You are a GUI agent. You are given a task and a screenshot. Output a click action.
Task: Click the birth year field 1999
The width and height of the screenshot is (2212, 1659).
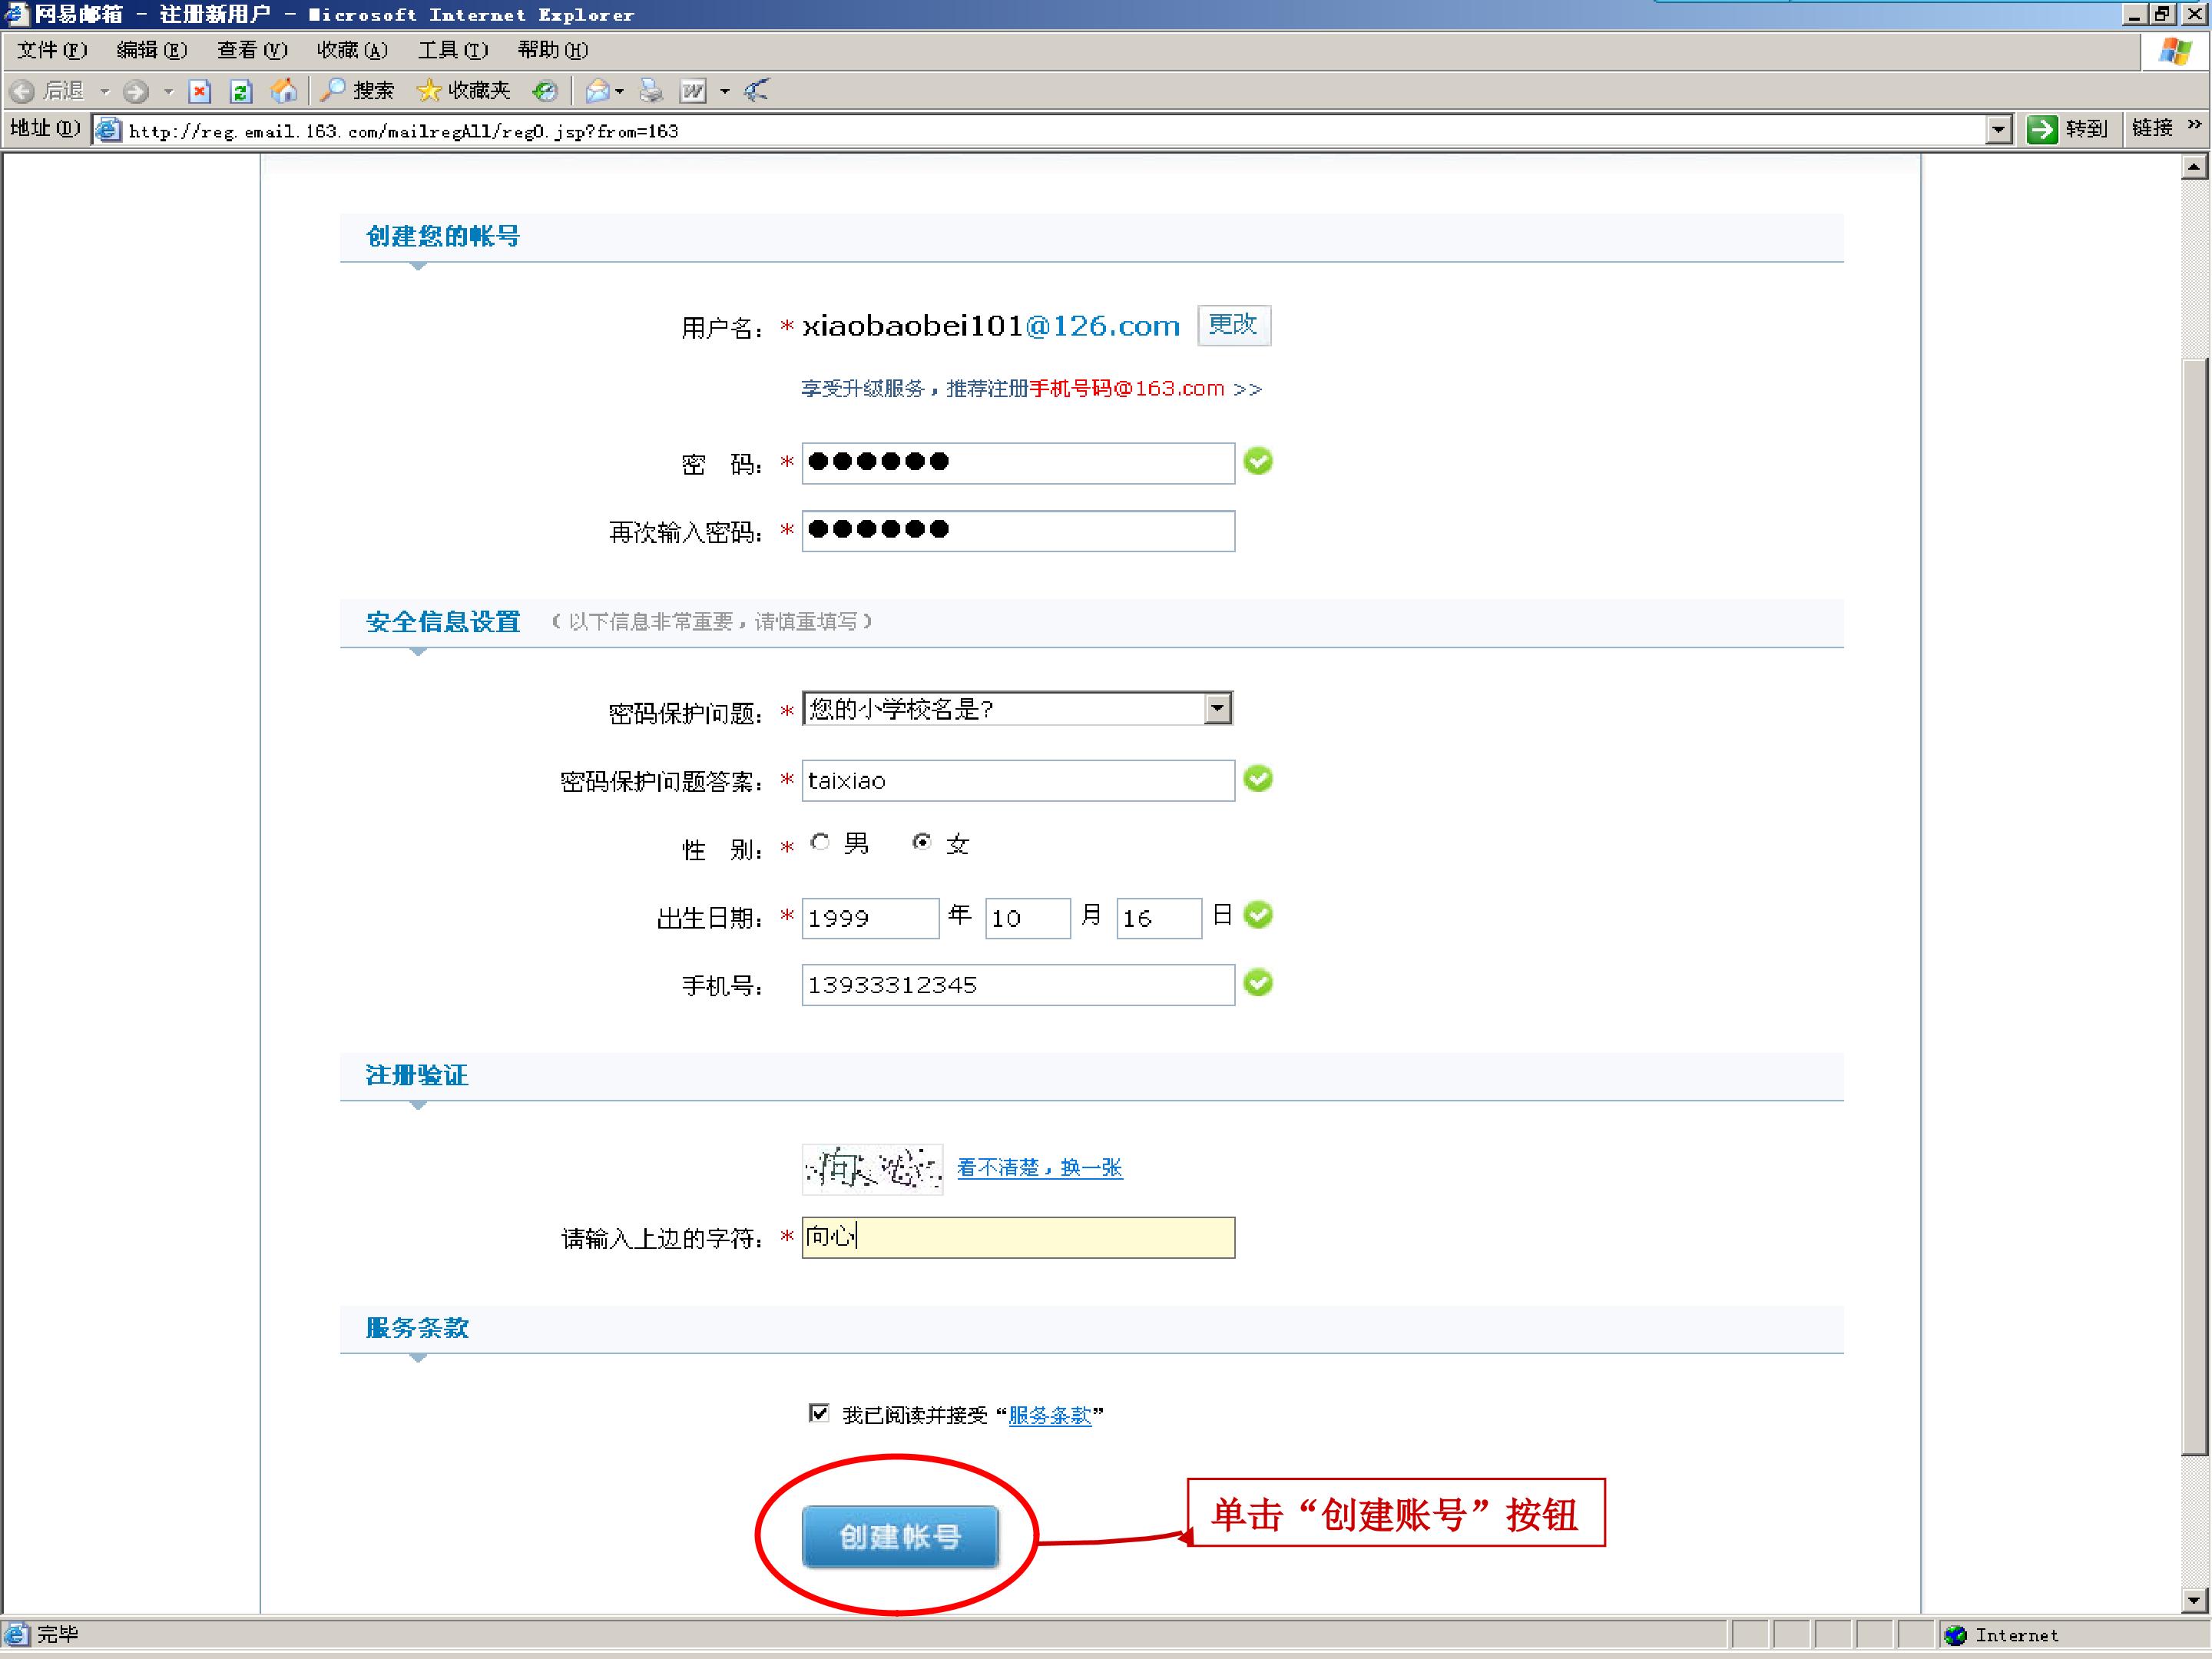pyautogui.click(x=870, y=918)
